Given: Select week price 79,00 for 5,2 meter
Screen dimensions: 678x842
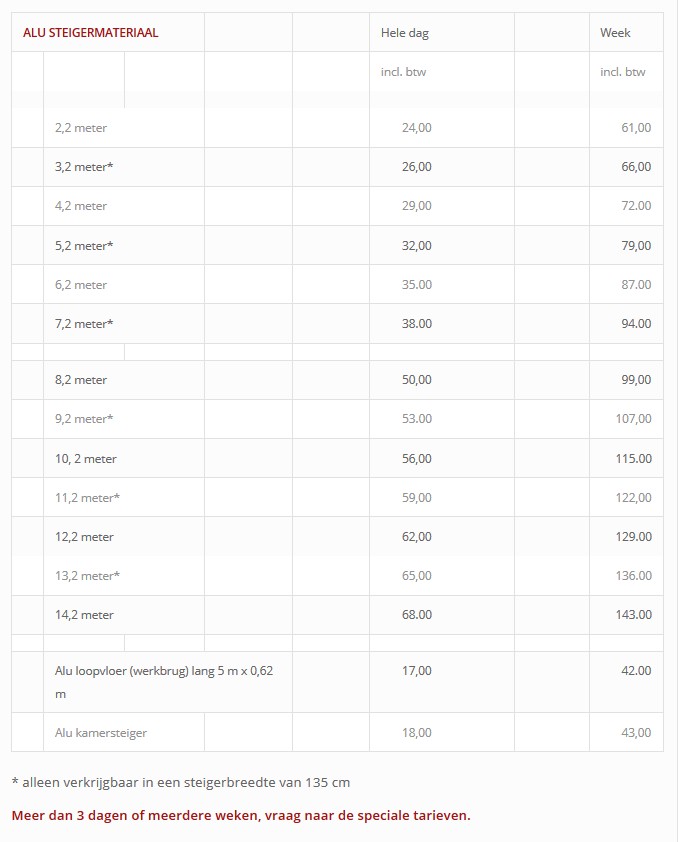Looking at the screenshot, I should 636,245.
